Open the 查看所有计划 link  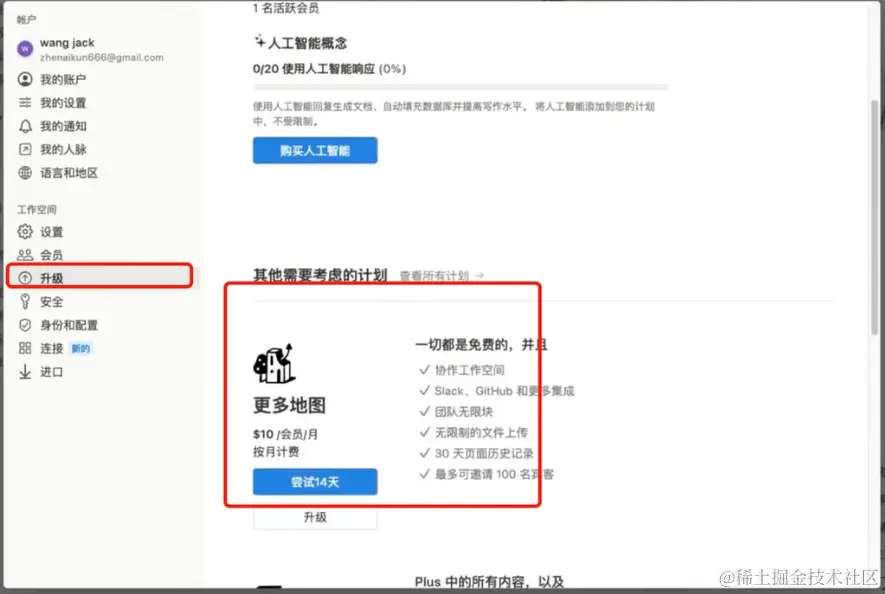(441, 276)
